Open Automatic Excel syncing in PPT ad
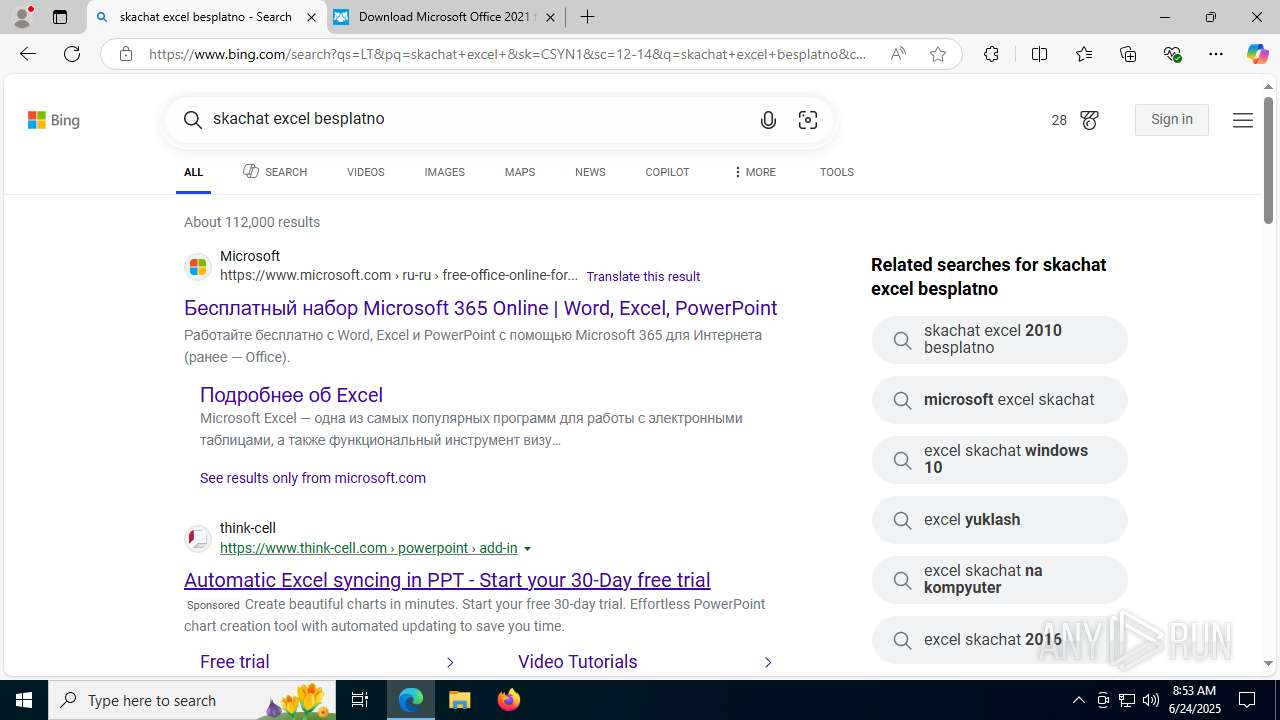Image resolution: width=1280 pixels, height=720 pixels. (447, 580)
